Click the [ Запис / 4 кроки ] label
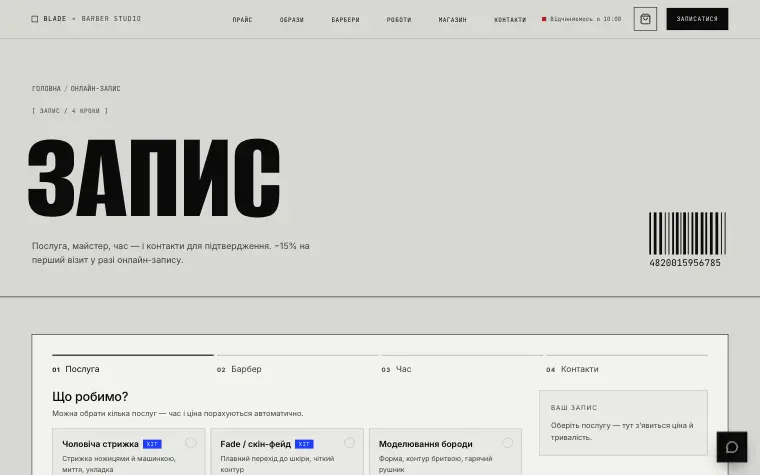 pos(70,111)
